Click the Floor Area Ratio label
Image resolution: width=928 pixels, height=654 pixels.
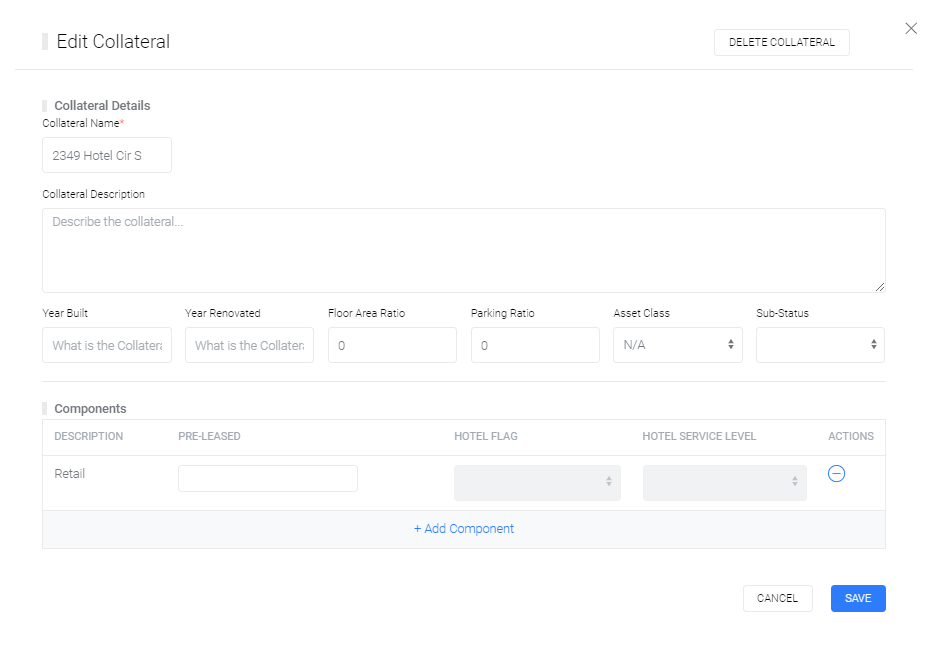[366, 313]
